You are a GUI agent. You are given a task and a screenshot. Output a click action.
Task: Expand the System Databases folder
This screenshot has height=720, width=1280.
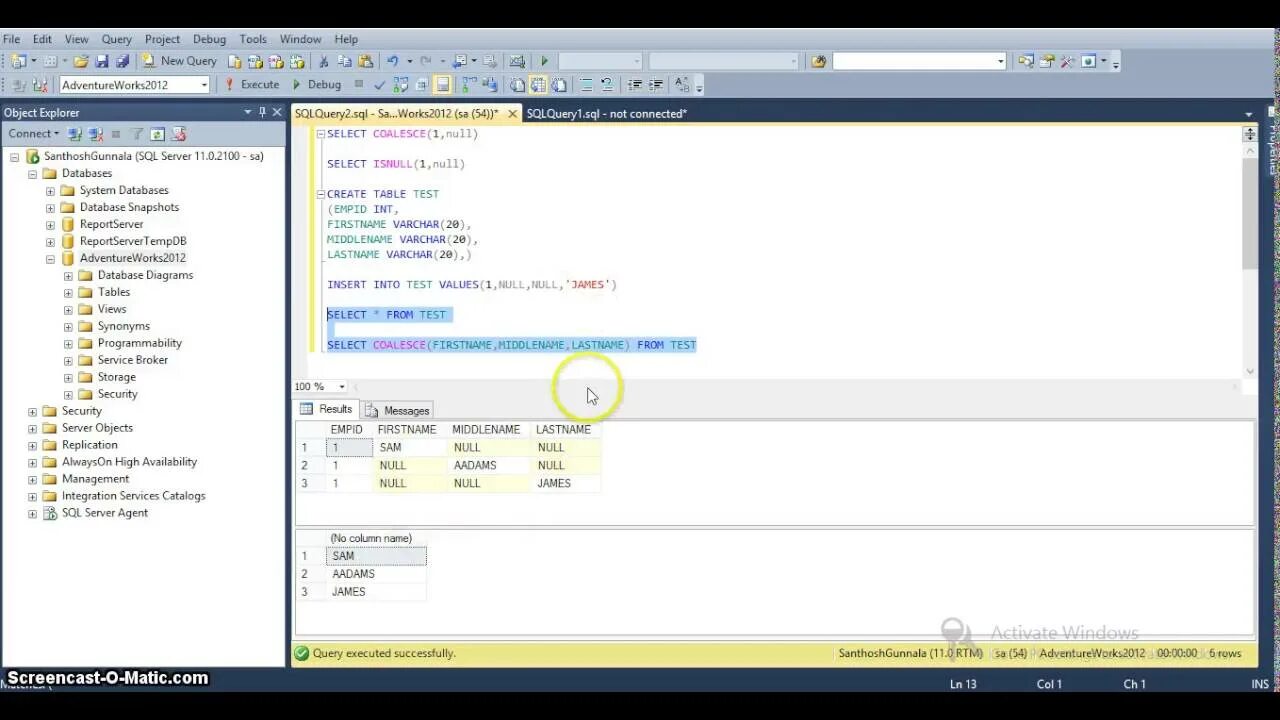50,190
